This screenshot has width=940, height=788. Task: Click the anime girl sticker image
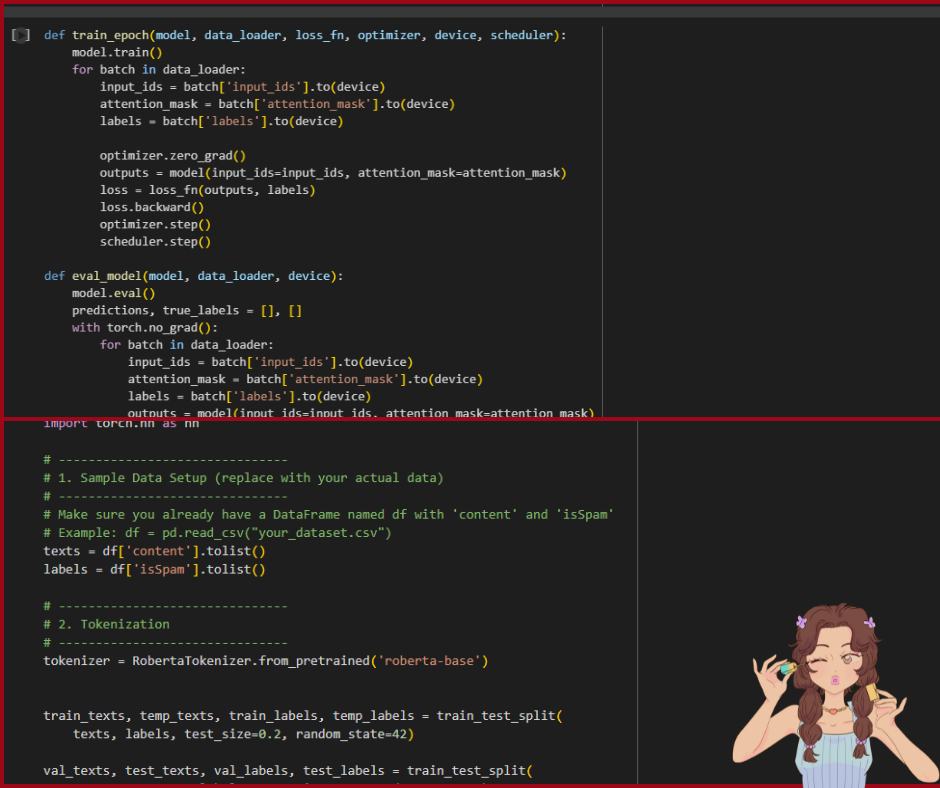point(836,694)
